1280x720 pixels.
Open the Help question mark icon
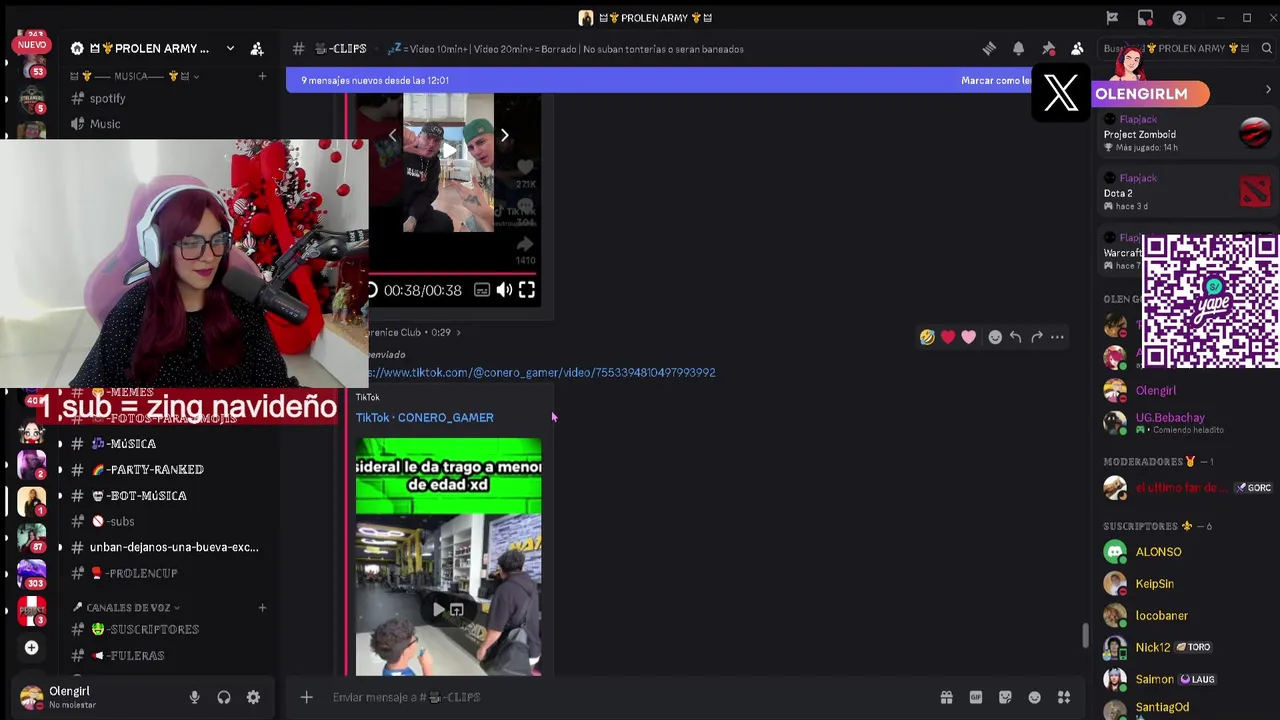[1179, 18]
